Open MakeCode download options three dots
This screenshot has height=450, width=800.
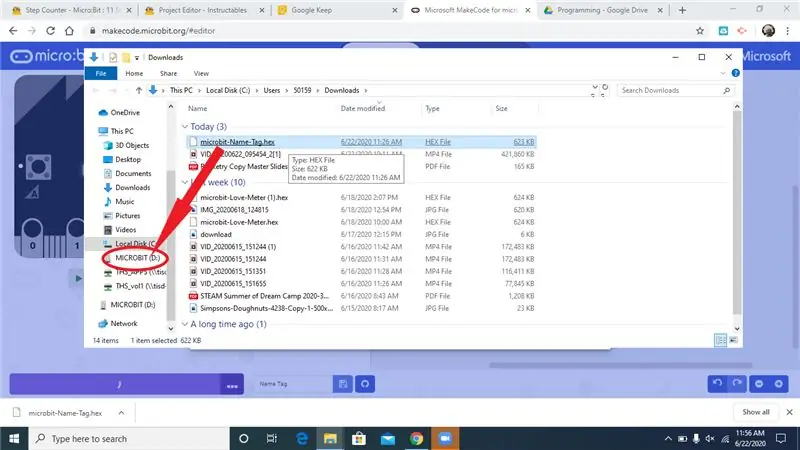(x=232, y=385)
